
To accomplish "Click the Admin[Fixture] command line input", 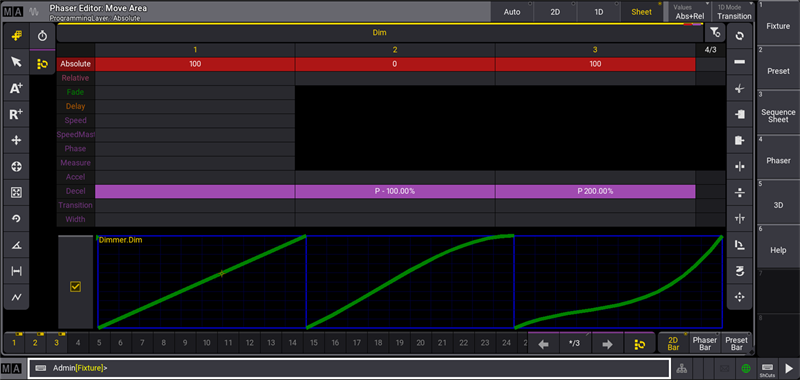I will (349, 368).
